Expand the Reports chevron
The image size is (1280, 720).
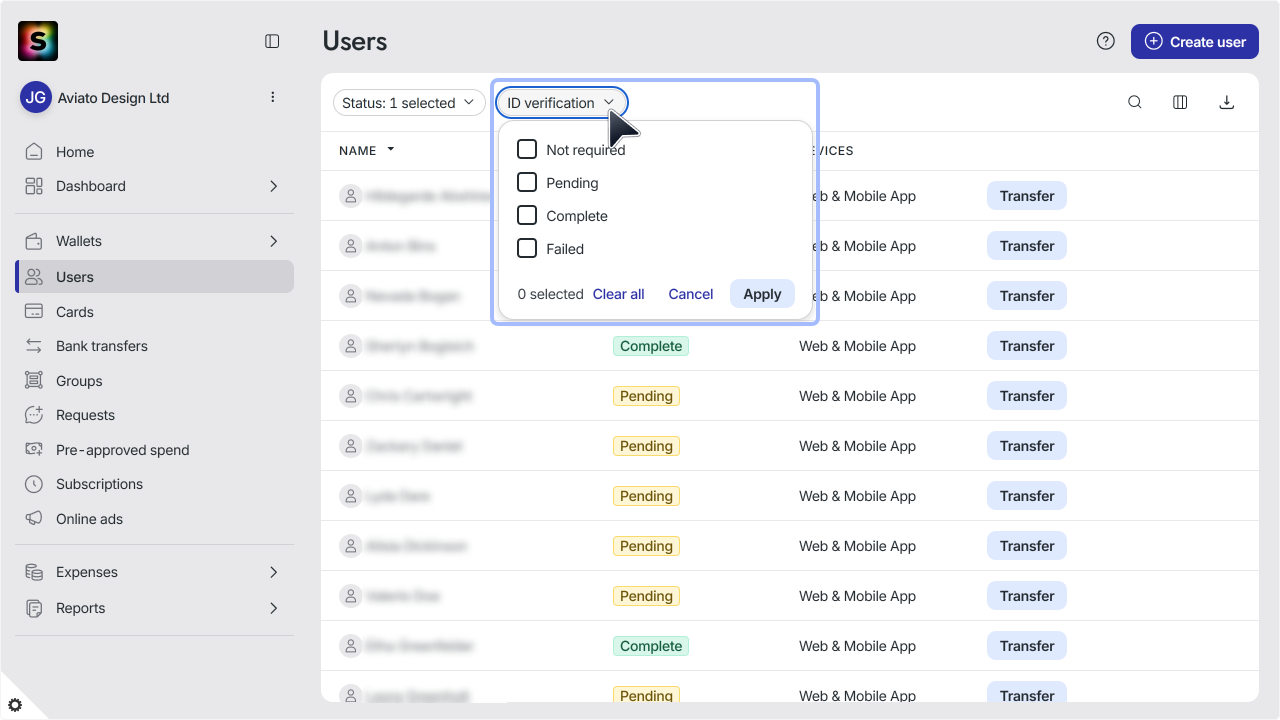pyautogui.click(x=274, y=608)
